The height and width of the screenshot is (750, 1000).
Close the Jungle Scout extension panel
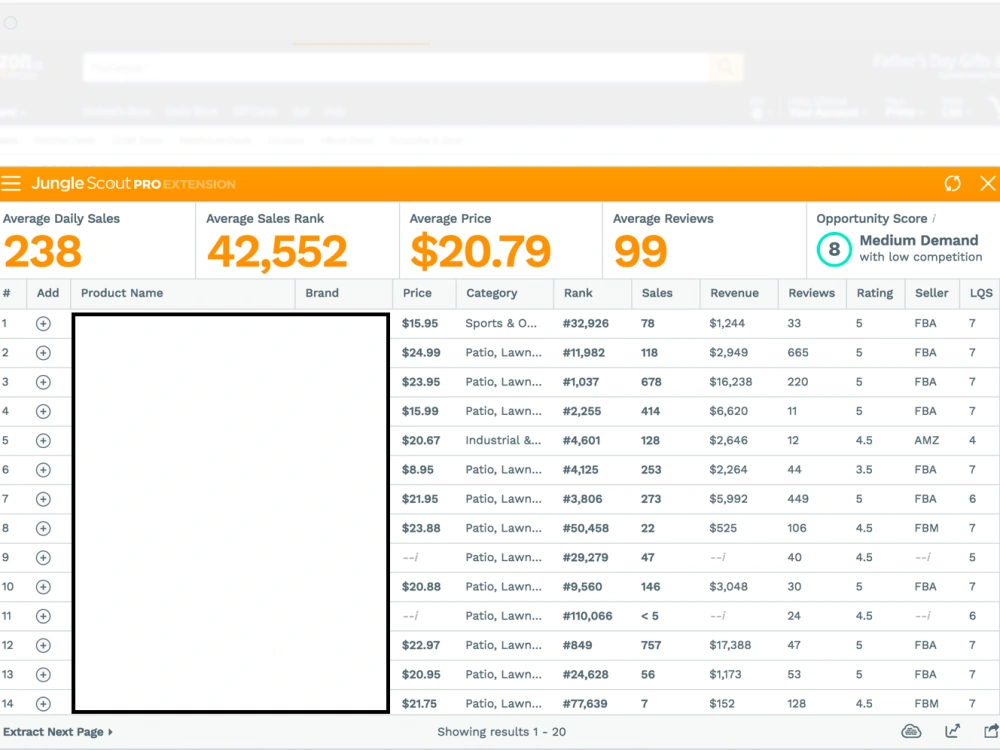pos(987,184)
